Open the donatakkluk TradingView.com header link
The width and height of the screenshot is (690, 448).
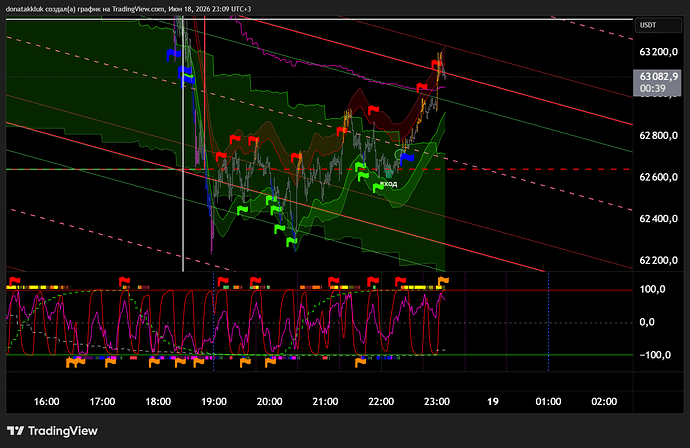(128, 9)
